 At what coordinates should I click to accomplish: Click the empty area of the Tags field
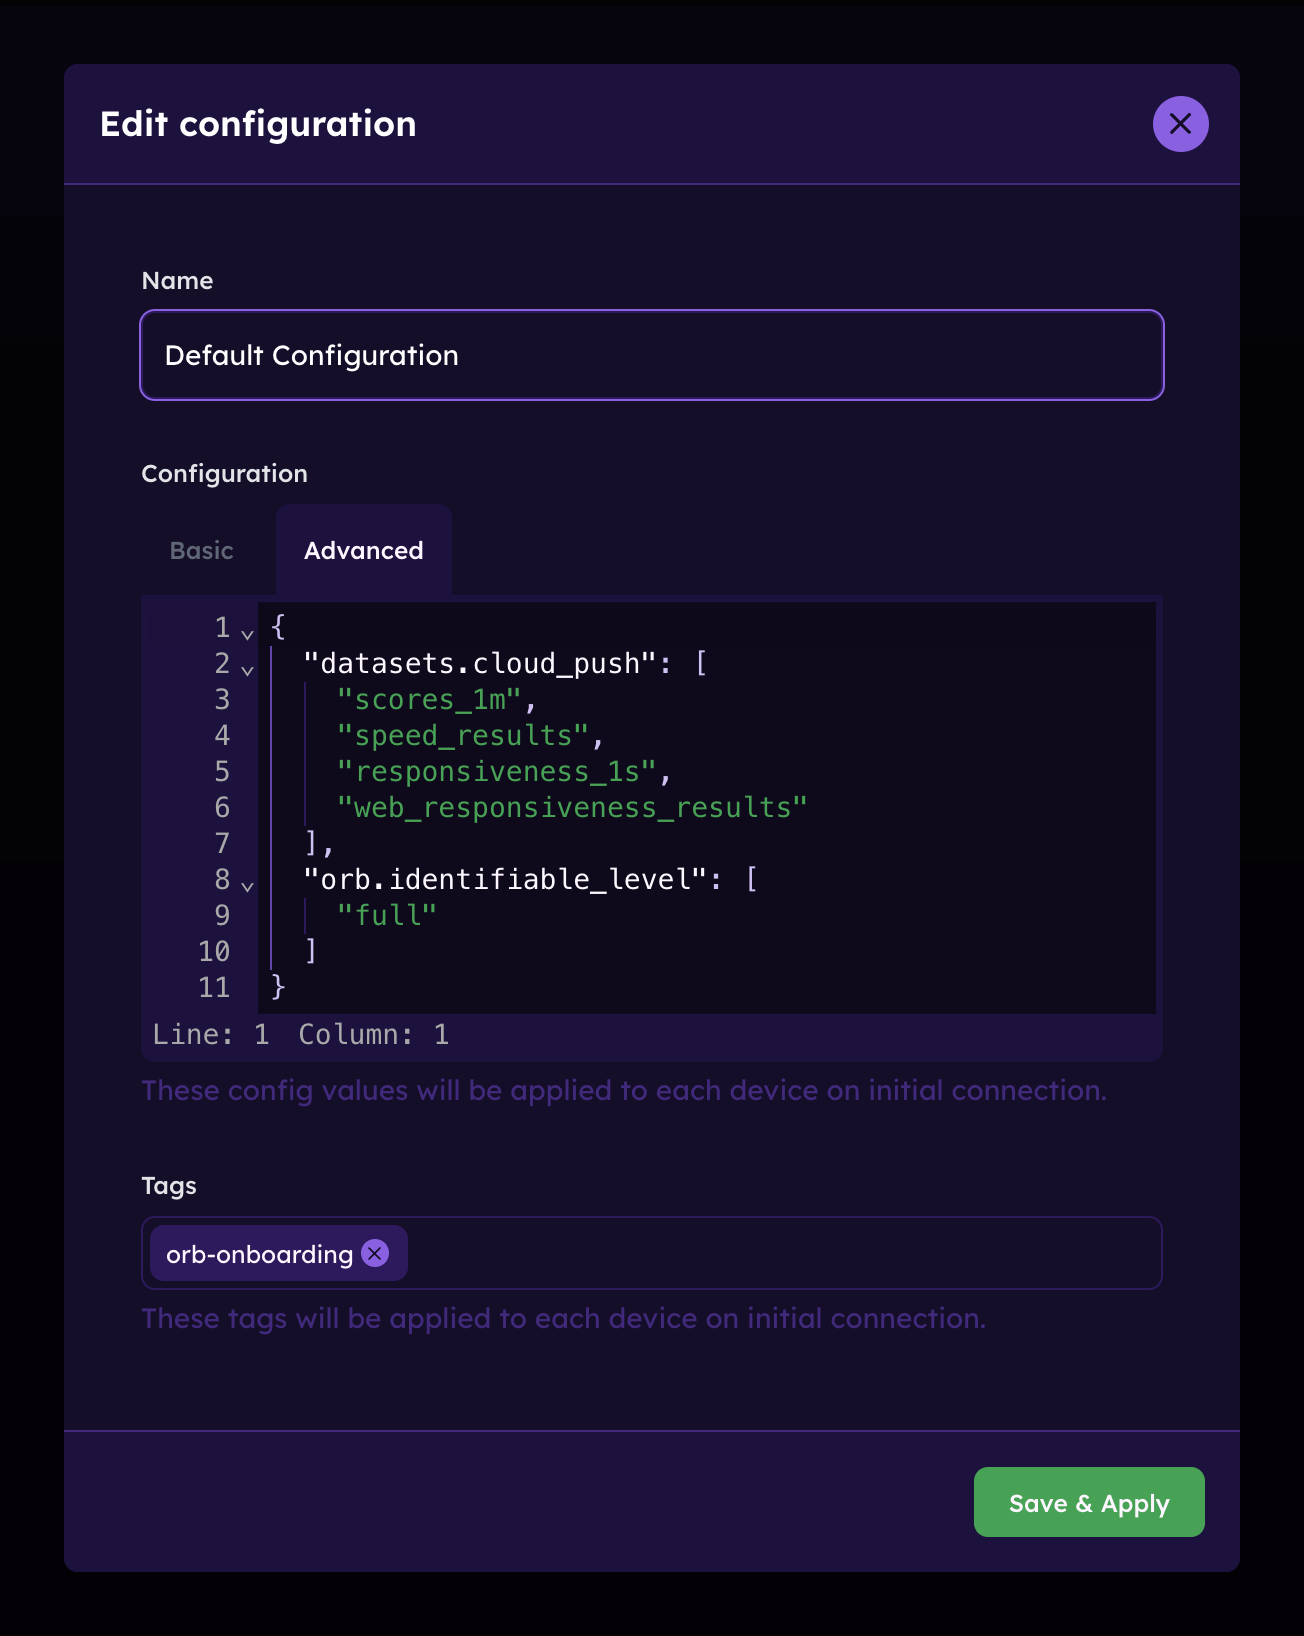click(x=780, y=1253)
